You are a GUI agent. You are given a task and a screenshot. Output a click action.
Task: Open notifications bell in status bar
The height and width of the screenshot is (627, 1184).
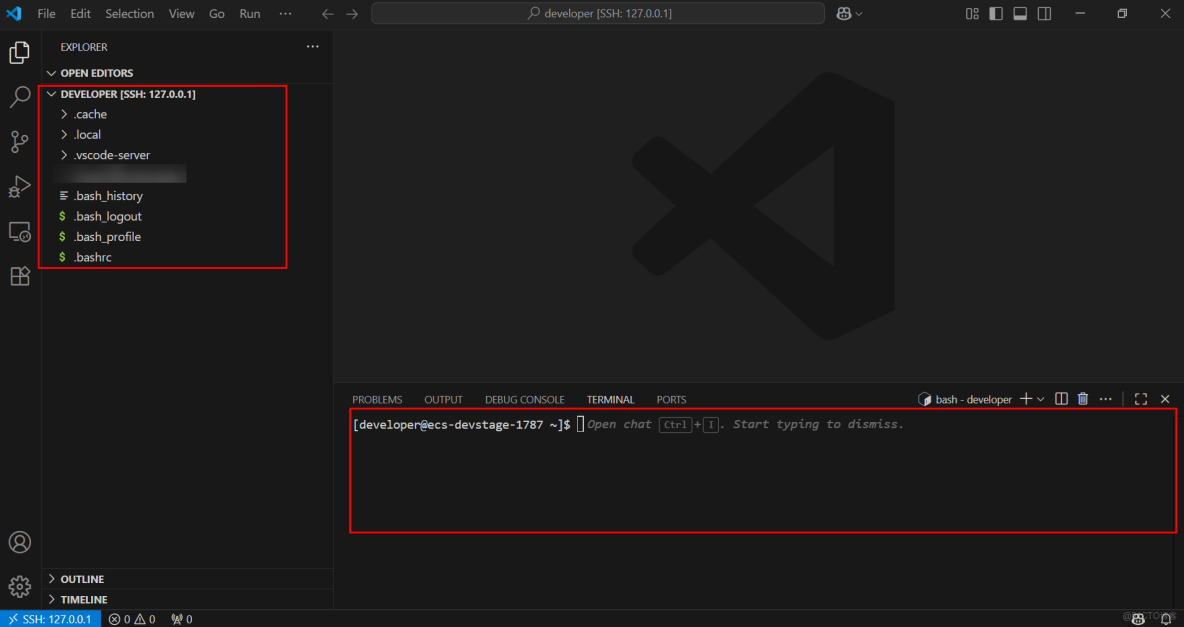point(1166,619)
